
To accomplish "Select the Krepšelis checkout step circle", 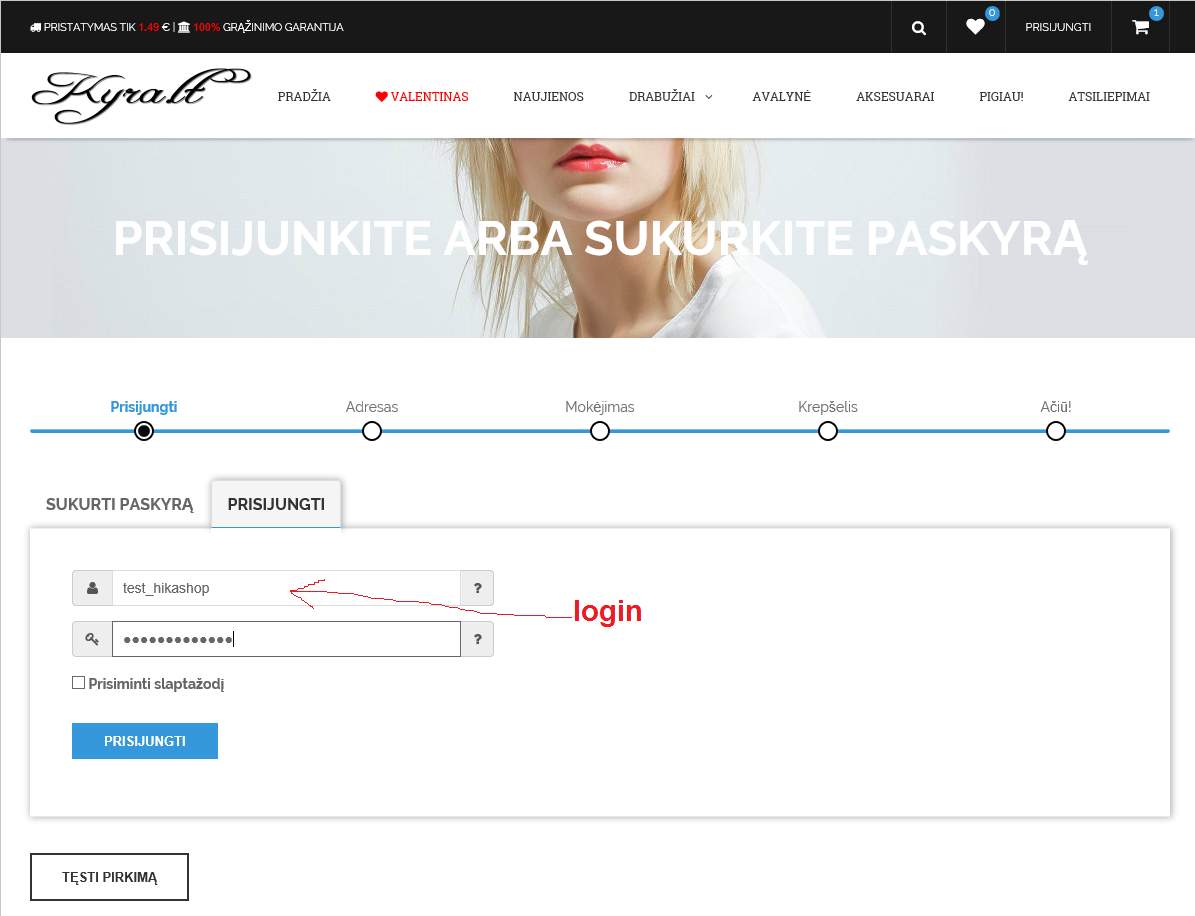I will [x=828, y=431].
